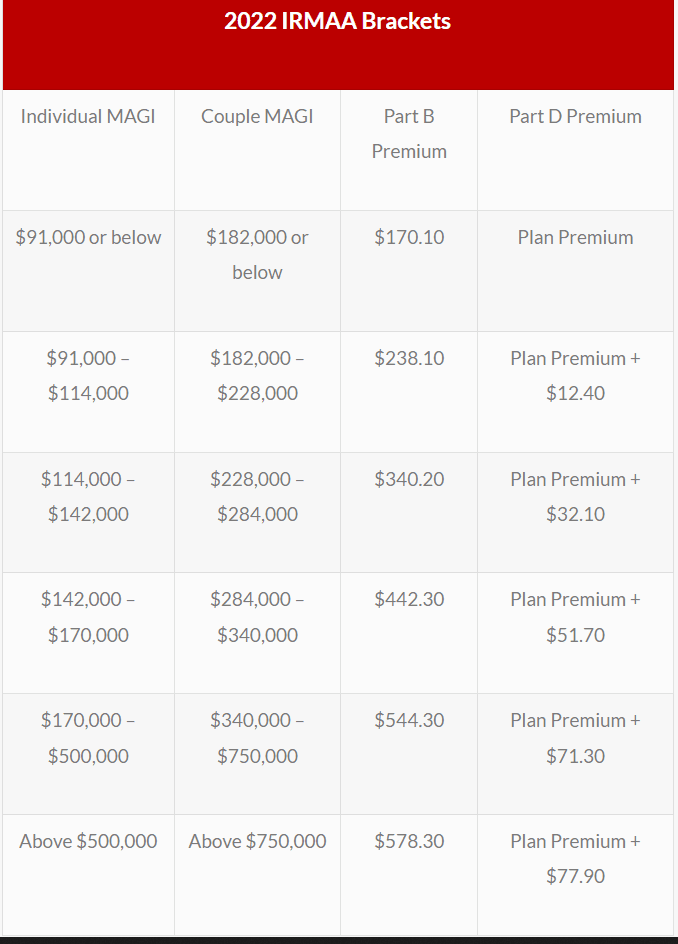Select the Above $500,000 cell

(88, 841)
